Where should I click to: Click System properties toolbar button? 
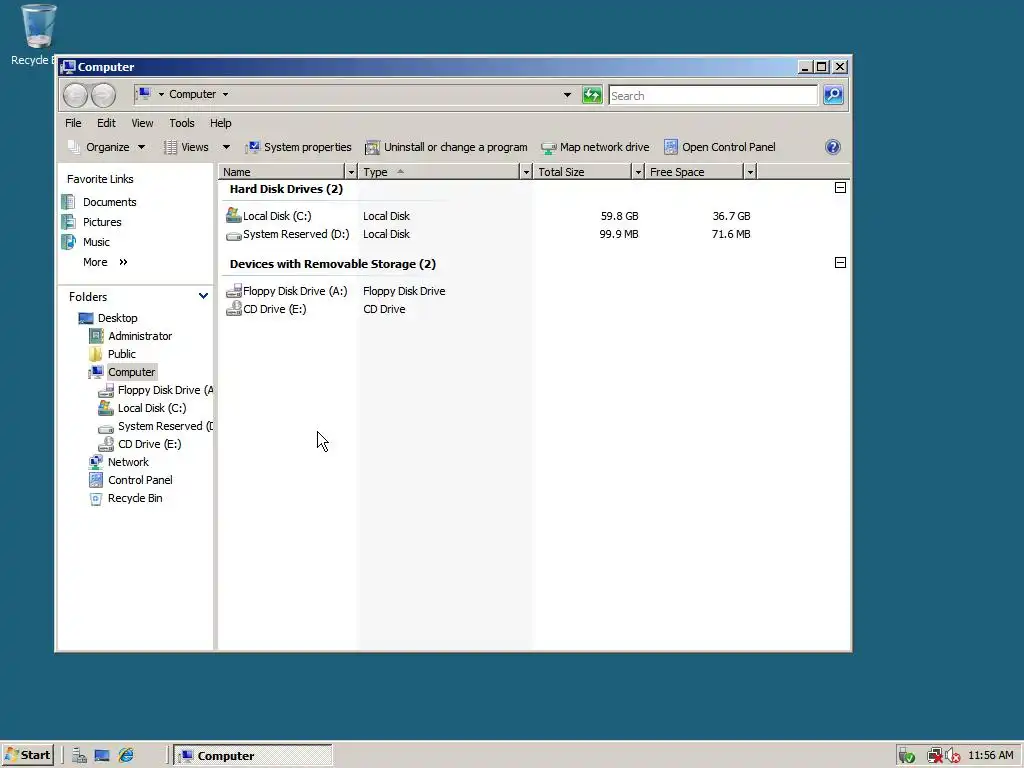coord(298,147)
